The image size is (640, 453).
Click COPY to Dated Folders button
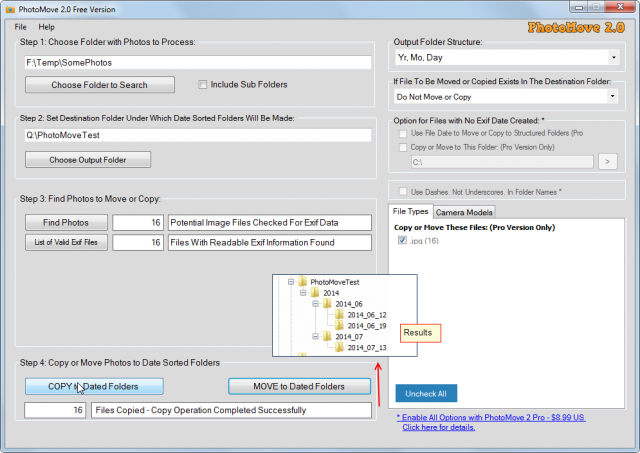point(94,386)
